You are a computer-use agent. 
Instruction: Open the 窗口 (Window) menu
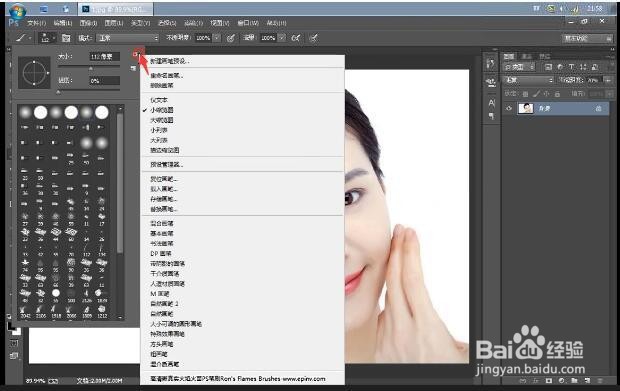pyautogui.click(x=248, y=23)
